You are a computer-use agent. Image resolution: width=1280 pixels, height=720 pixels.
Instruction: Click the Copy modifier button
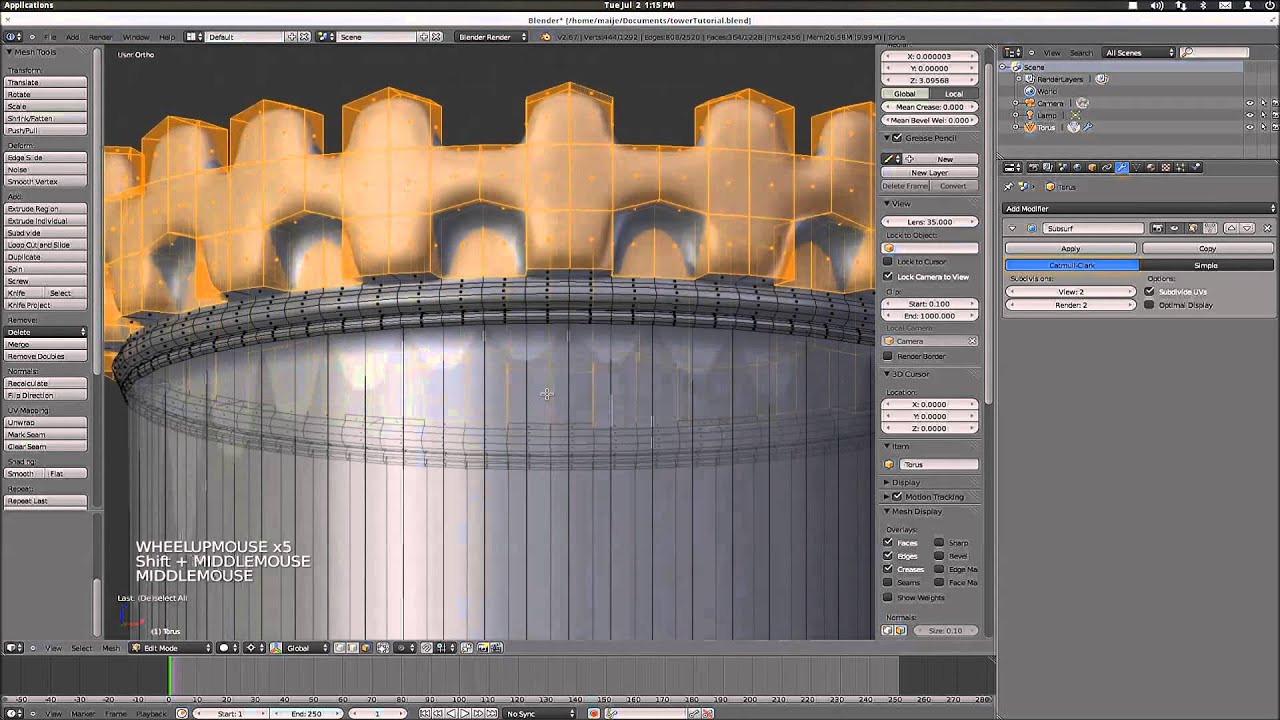(x=1208, y=248)
